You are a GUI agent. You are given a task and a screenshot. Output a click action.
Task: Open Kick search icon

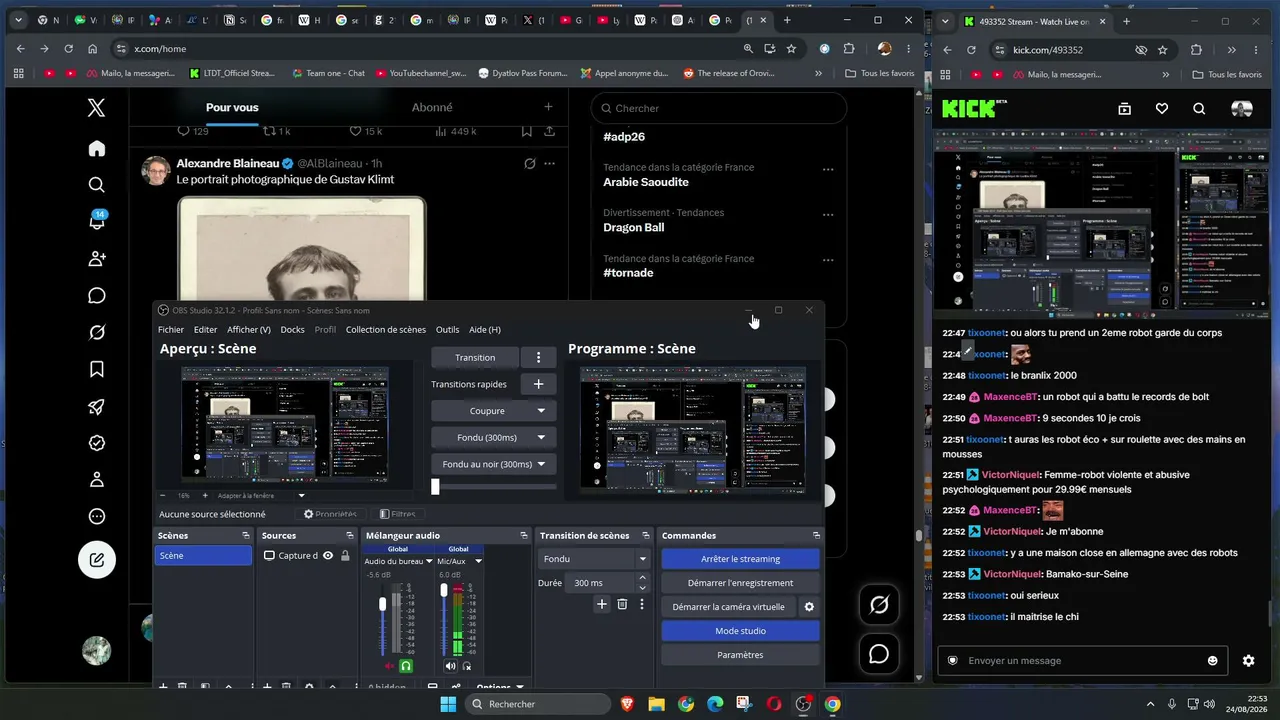pyautogui.click(x=1199, y=109)
